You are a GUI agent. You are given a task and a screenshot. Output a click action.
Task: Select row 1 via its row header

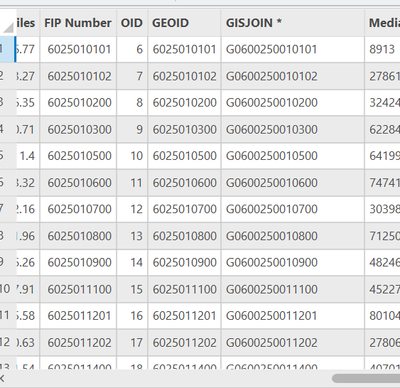(x=7, y=49)
